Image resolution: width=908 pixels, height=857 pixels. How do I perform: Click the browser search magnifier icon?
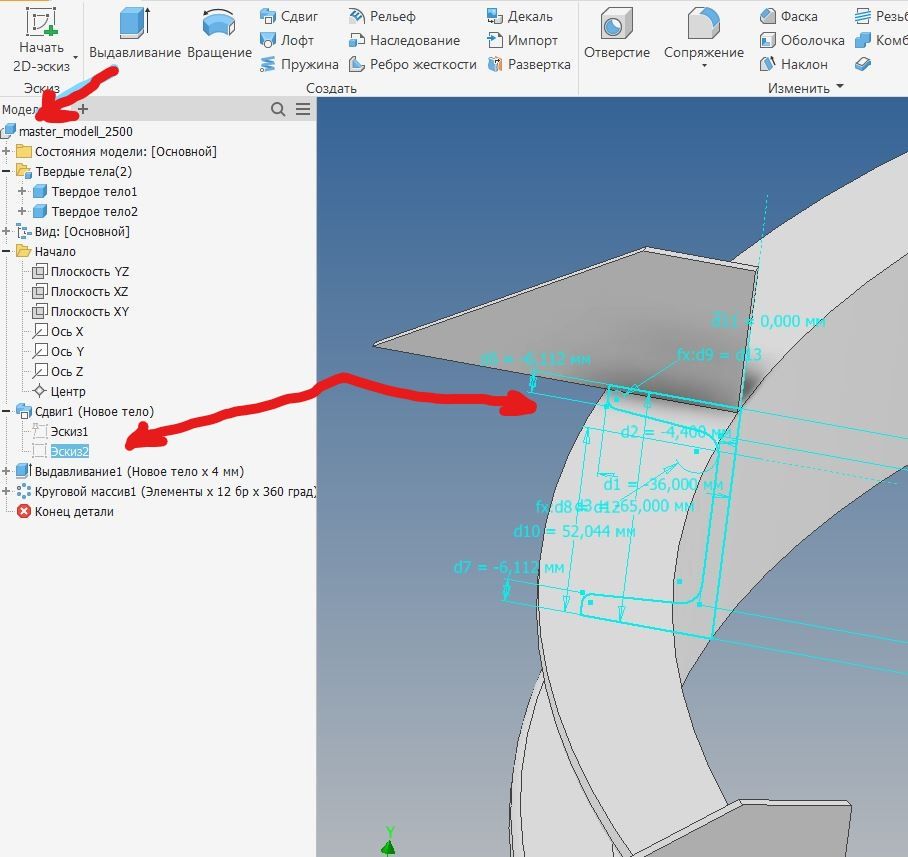278,109
